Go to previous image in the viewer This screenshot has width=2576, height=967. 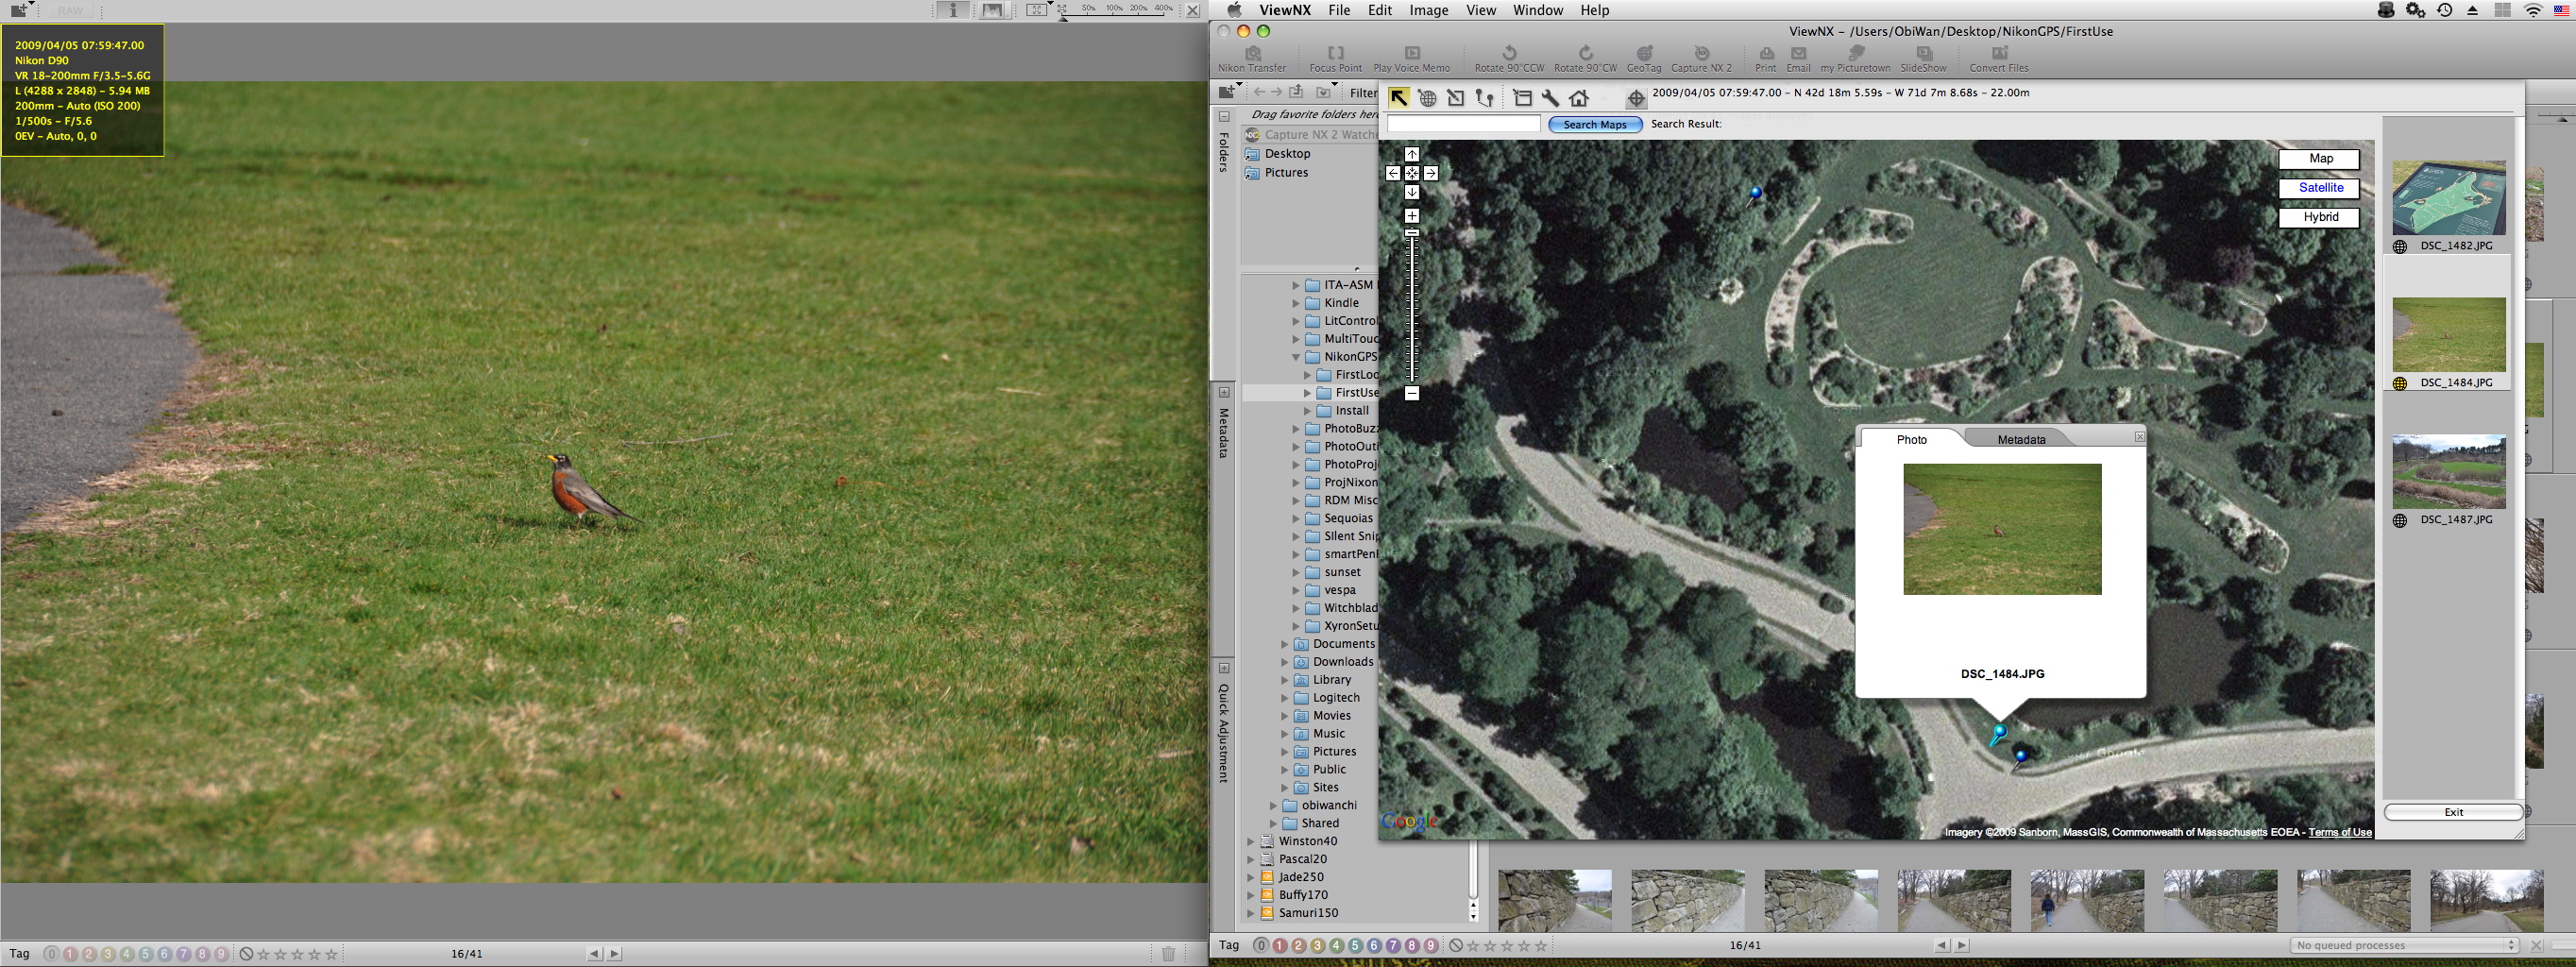point(595,954)
